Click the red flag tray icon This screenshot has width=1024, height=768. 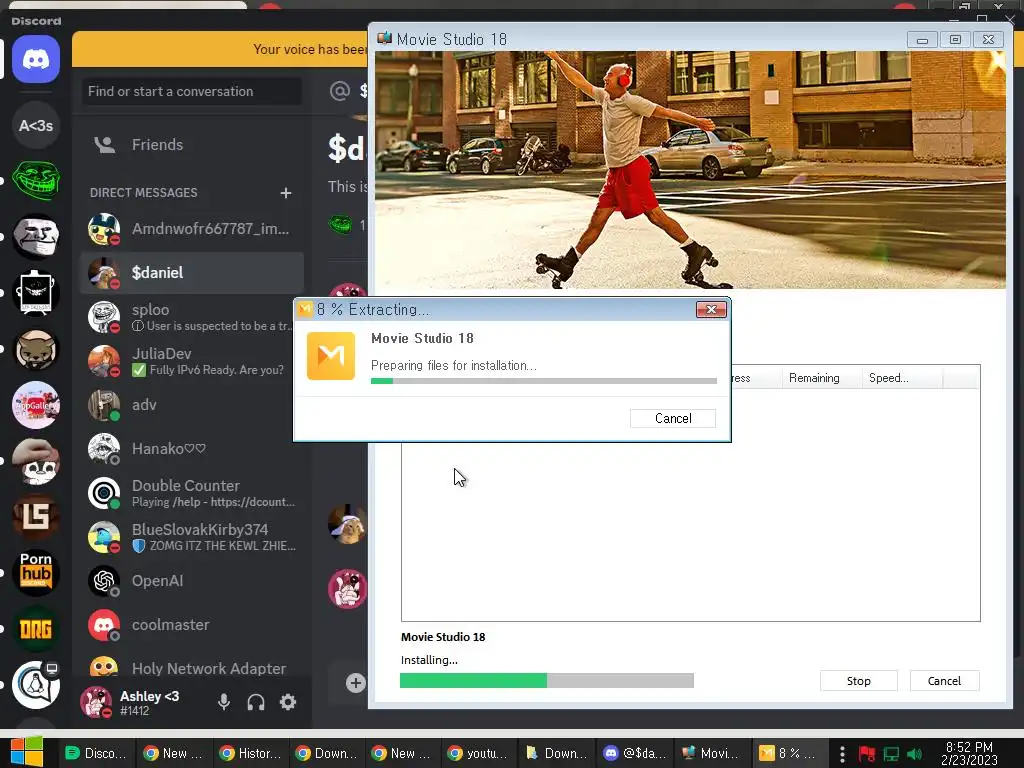click(x=867, y=754)
